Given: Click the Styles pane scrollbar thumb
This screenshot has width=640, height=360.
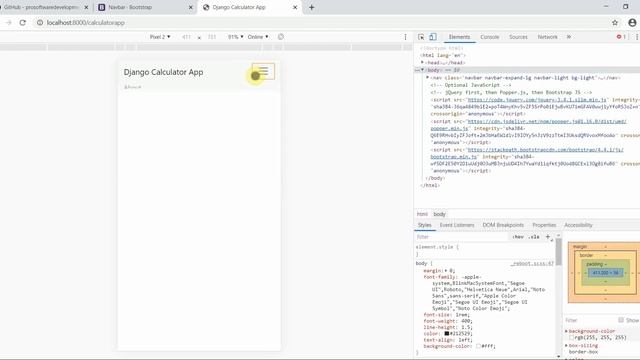Looking at the screenshot, I should (x=558, y=252).
